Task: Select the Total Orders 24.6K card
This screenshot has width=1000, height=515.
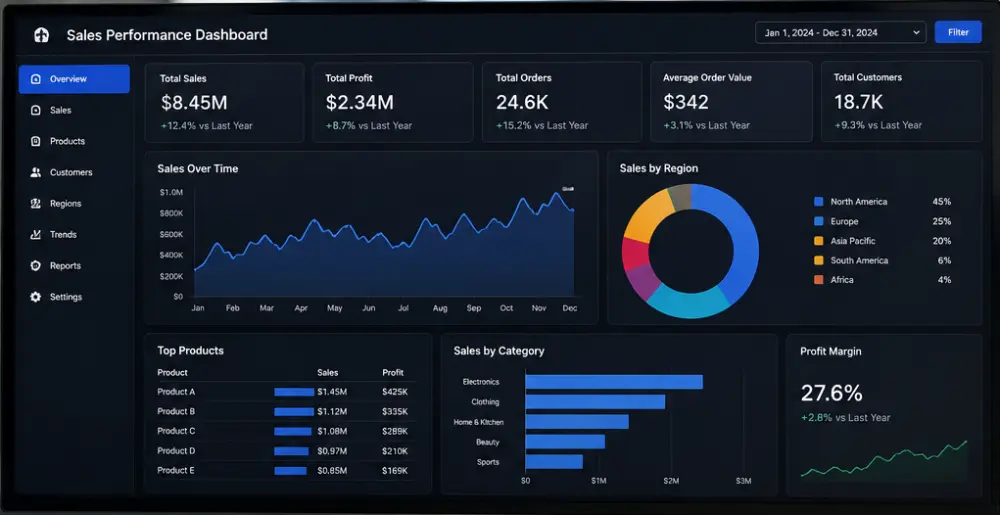Action: point(562,102)
